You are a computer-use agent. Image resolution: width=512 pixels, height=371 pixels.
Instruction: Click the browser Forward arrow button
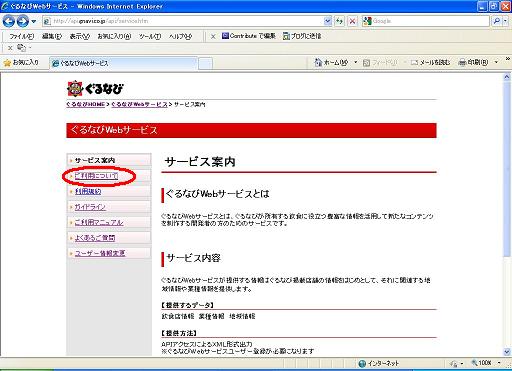point(23,21)
